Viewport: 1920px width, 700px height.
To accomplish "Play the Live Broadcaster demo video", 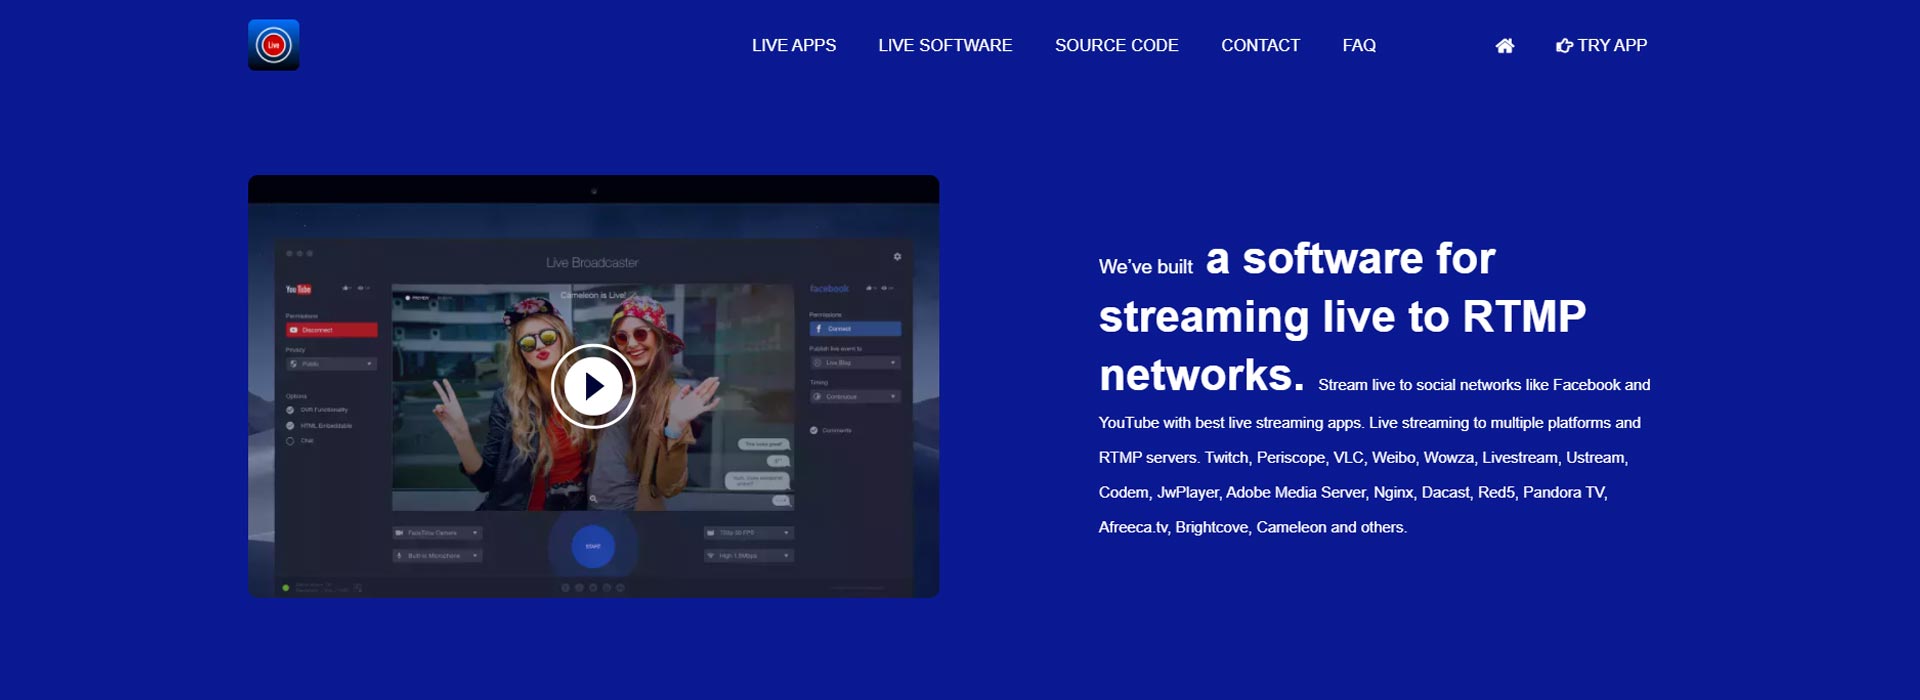I will (x=593, y=386).
